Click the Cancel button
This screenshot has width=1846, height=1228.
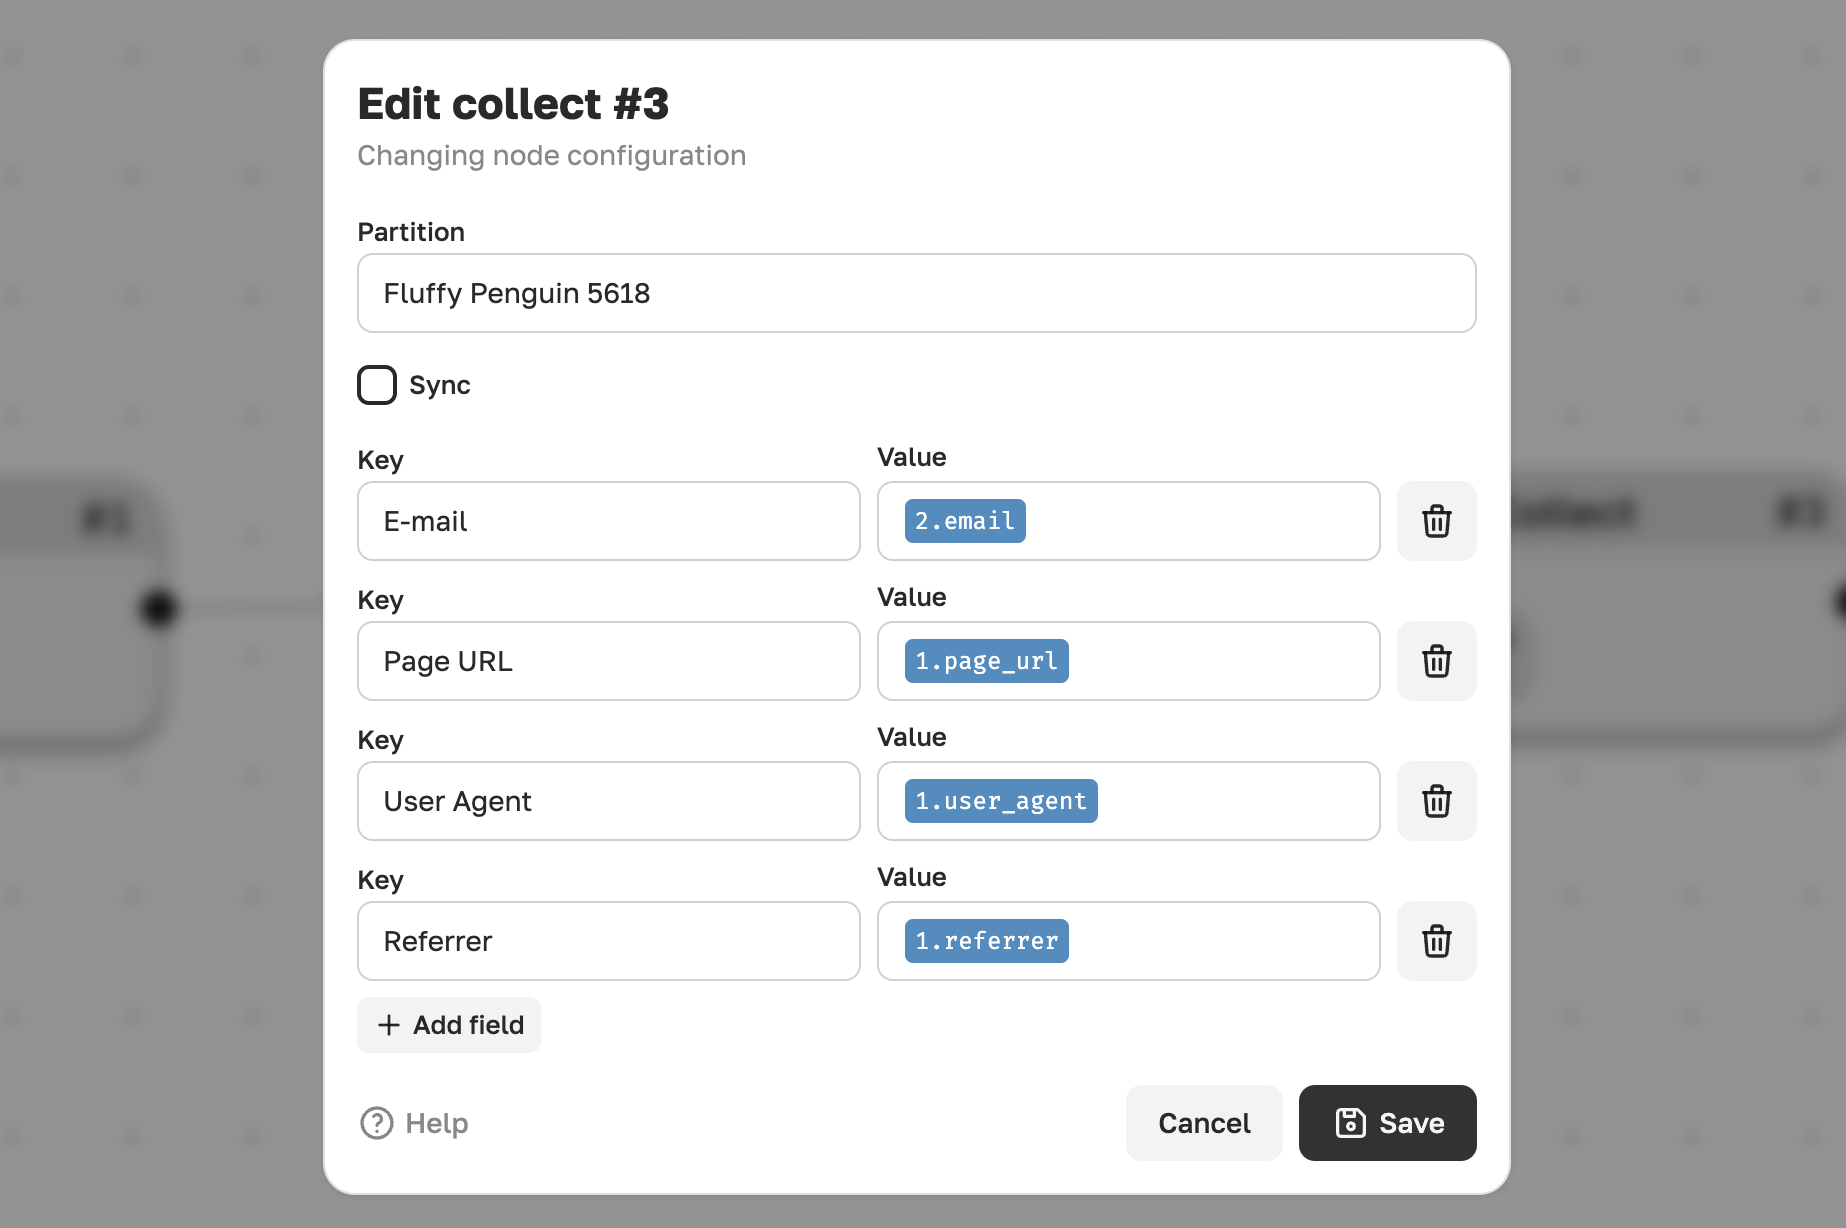pyautogui.click(x=1204, y=1123)
